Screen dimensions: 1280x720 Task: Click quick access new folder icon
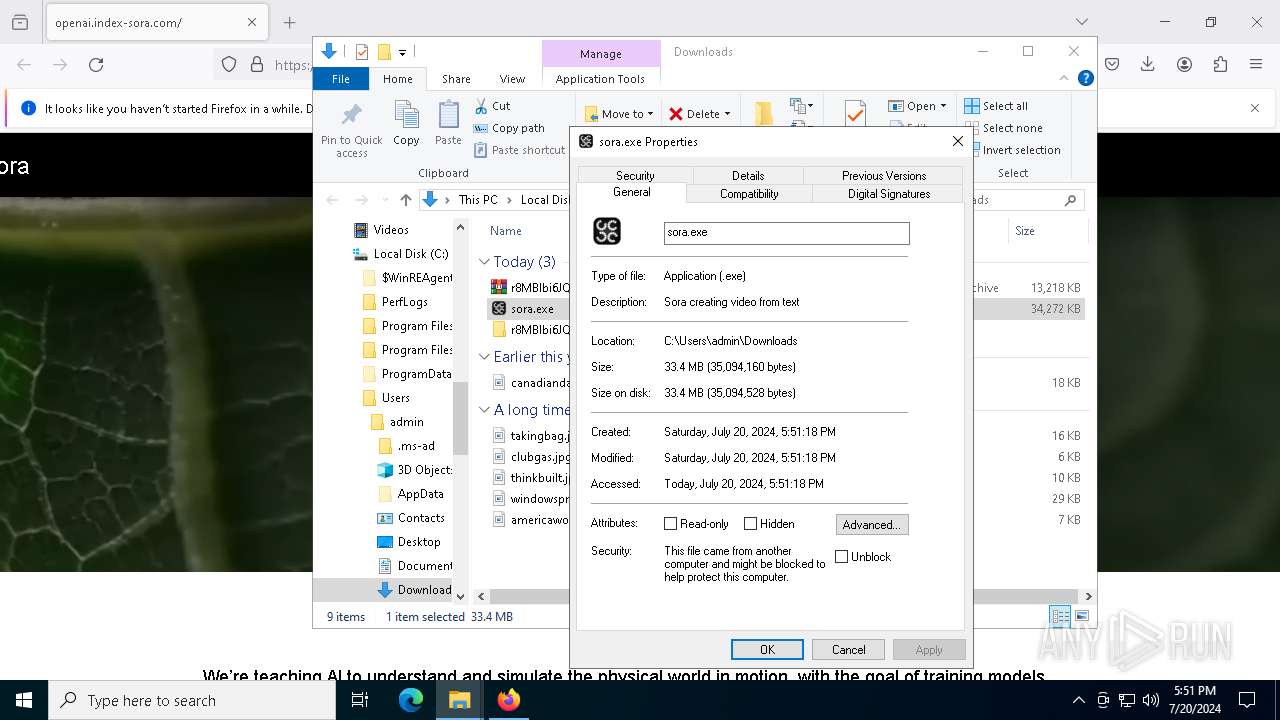383,52
